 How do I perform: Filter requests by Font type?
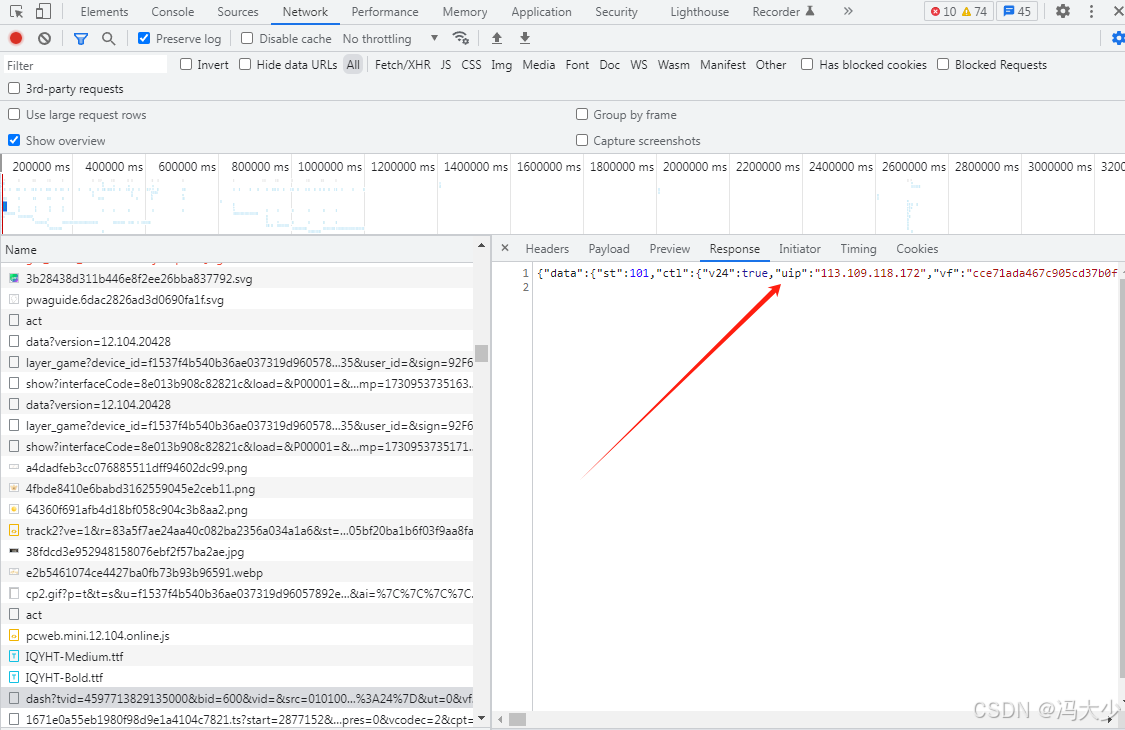click(577, 65)
